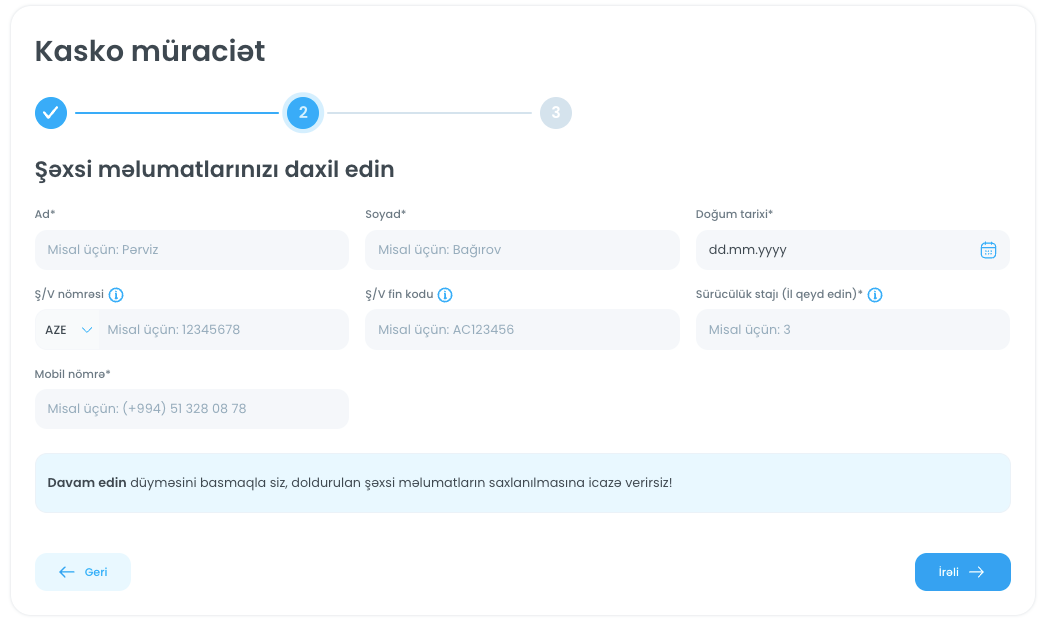The width and height of the screenshot is (1045, 622).
Task: Click the step 3 circle indicator
Action: coord(555,113)
